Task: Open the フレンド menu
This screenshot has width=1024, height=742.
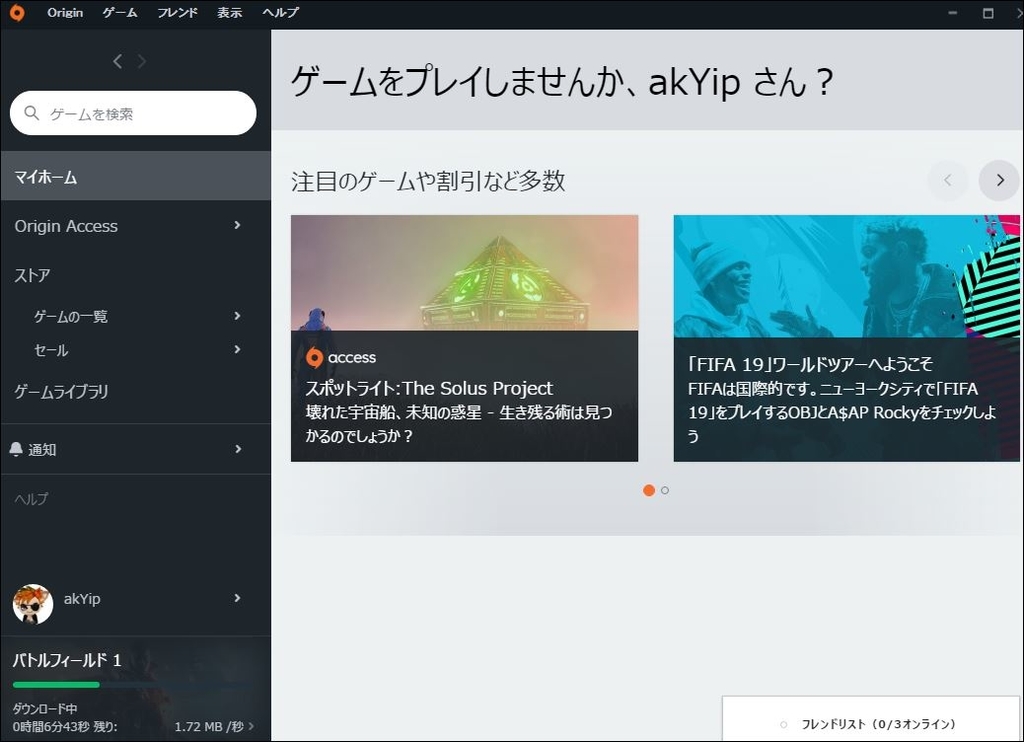Action: pyautogui.click(x=177, y=12)
